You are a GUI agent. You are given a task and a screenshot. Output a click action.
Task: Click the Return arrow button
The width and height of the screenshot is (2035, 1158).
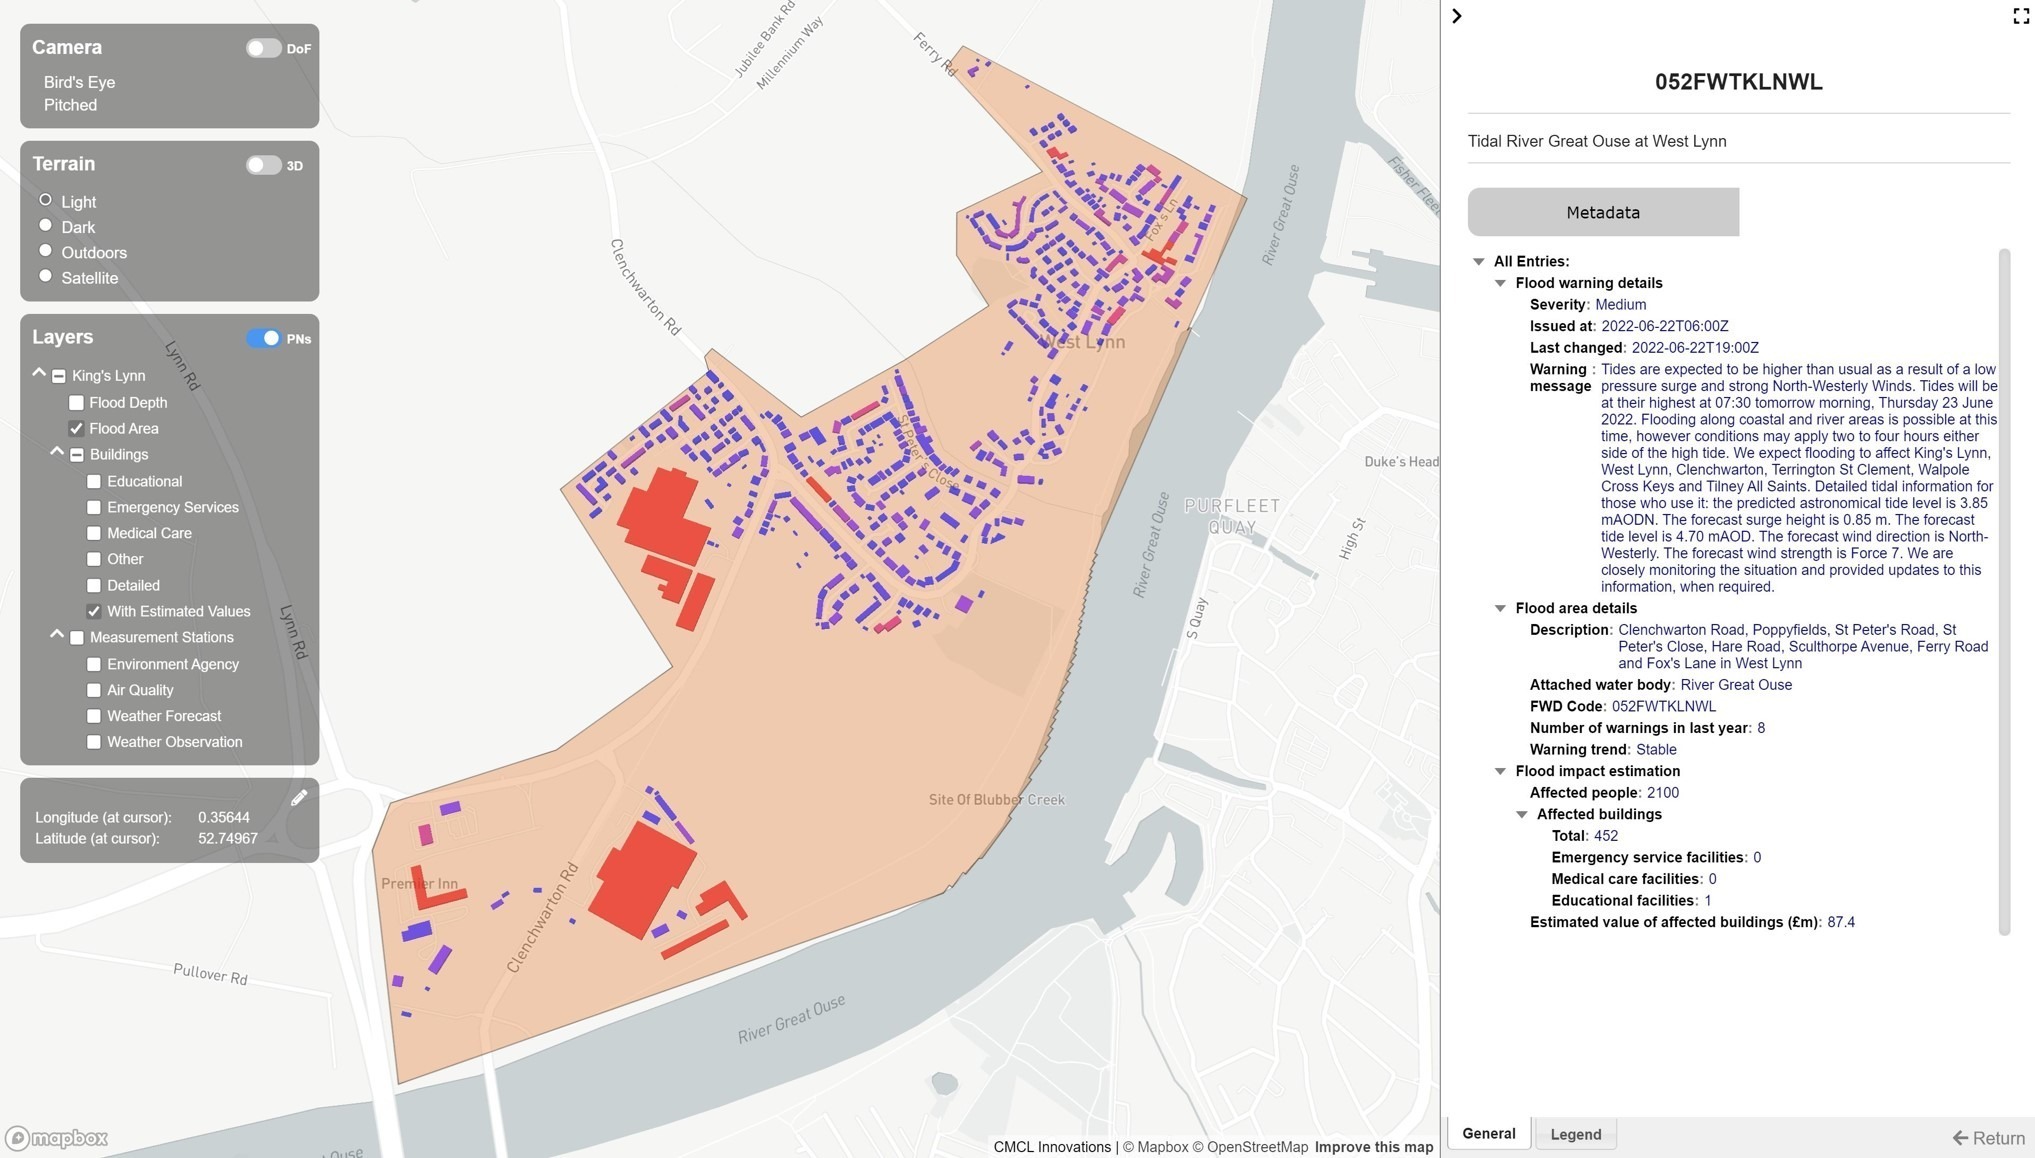[x=1988, y=1138]
